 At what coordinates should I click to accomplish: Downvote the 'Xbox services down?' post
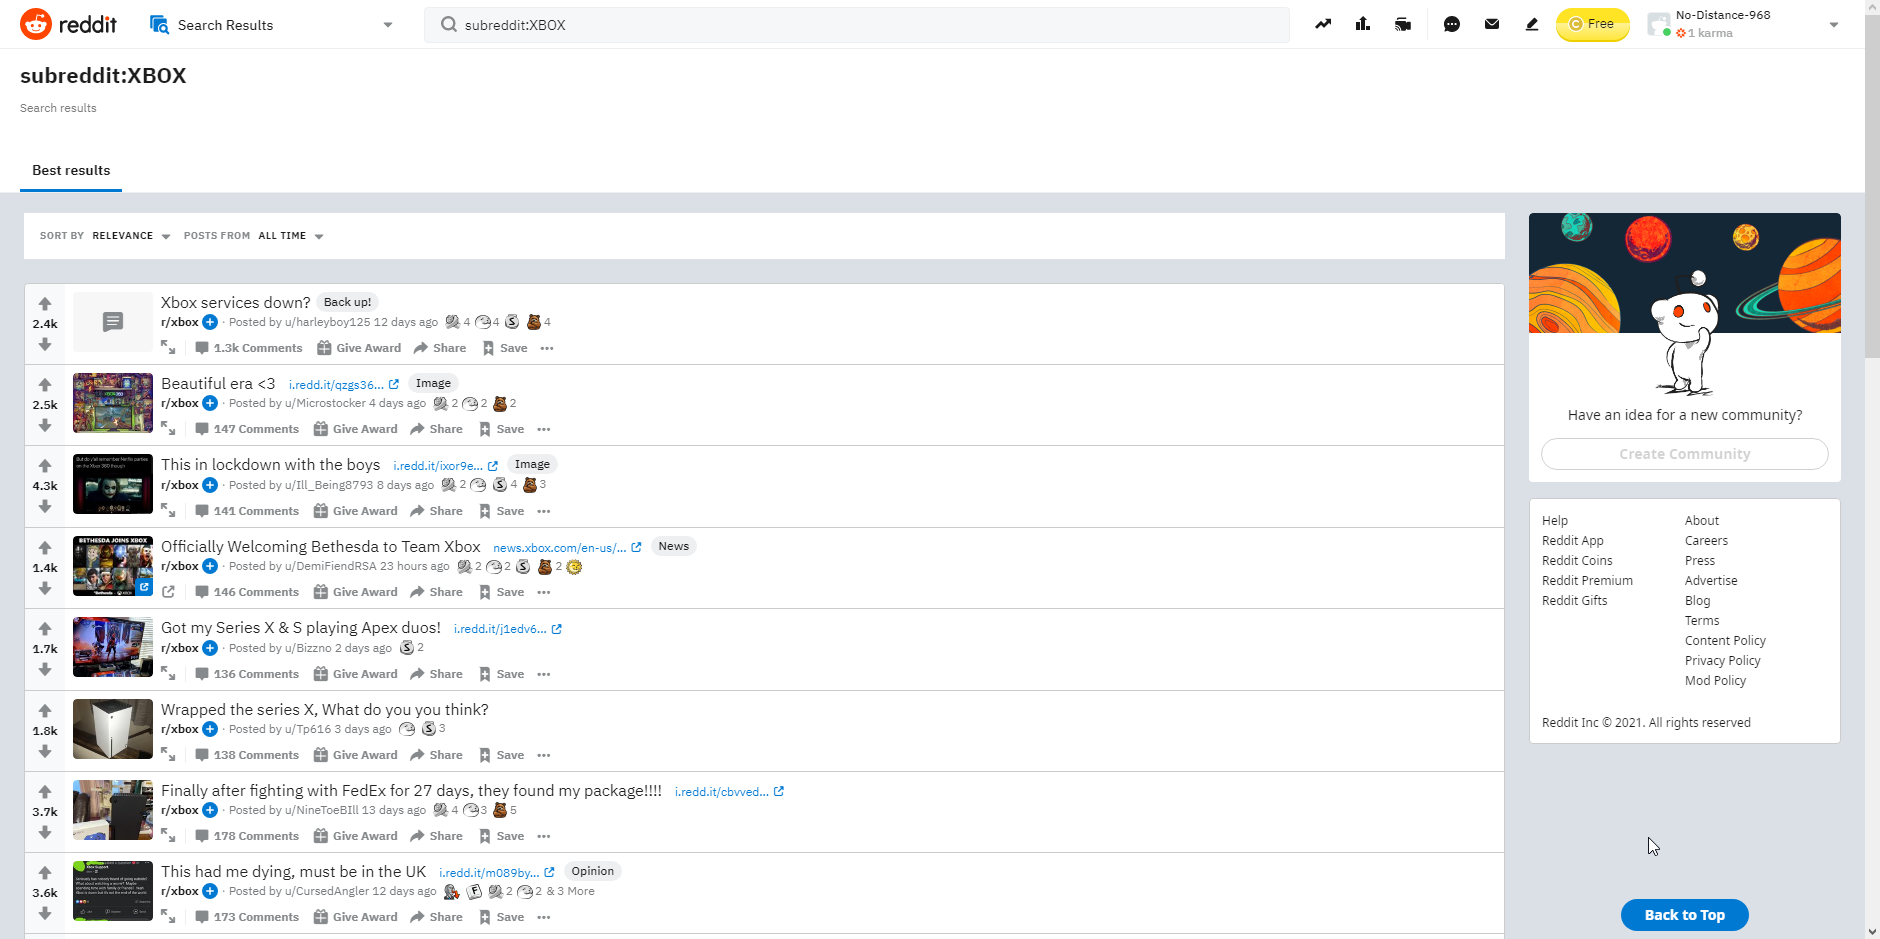(x=45, y=344)
